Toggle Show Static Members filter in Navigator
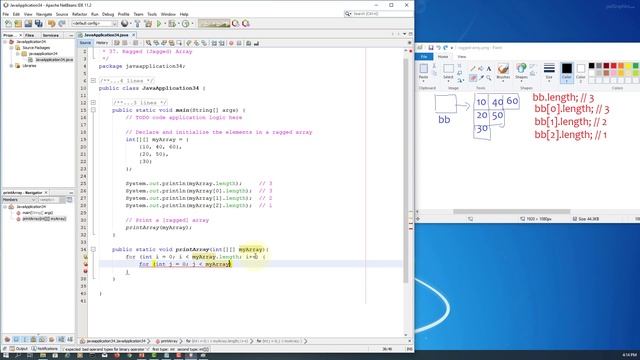This screenshot has height=360, width=640. point(25,339)
